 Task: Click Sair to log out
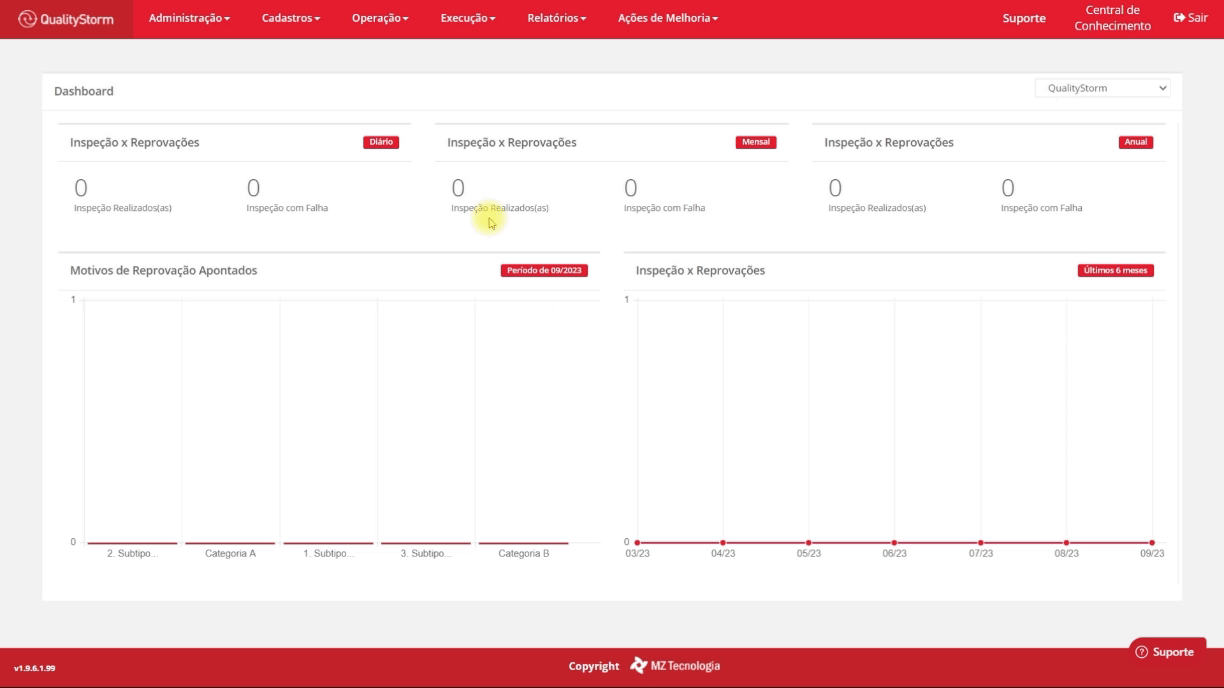[x=1190, y=18]
